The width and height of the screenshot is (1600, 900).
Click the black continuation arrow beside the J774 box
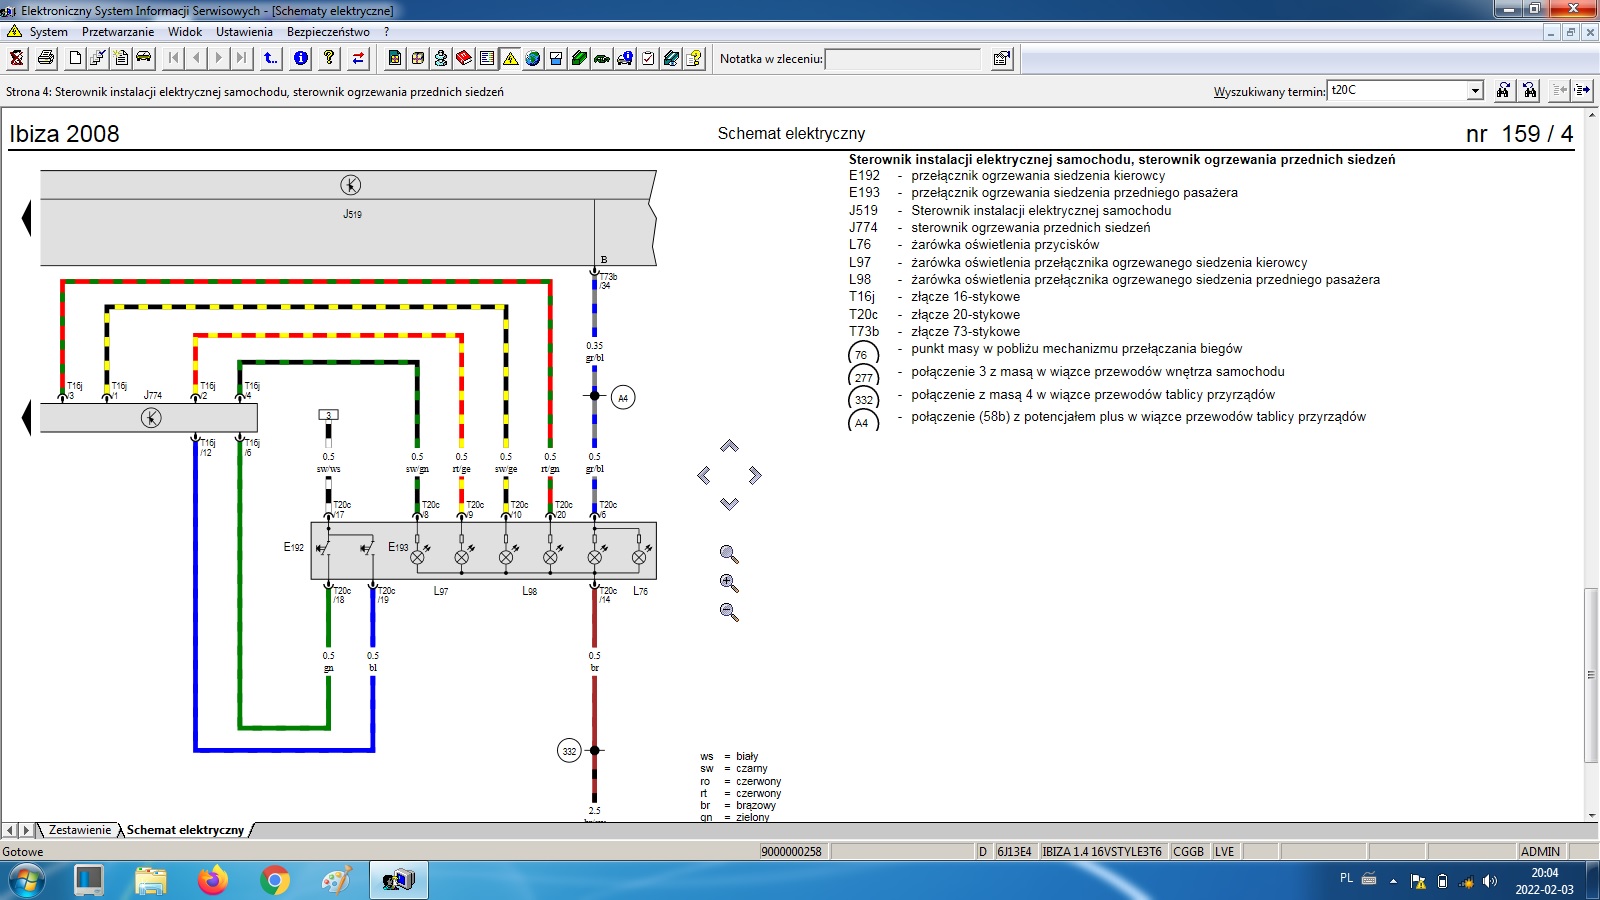tap(27, 418)
